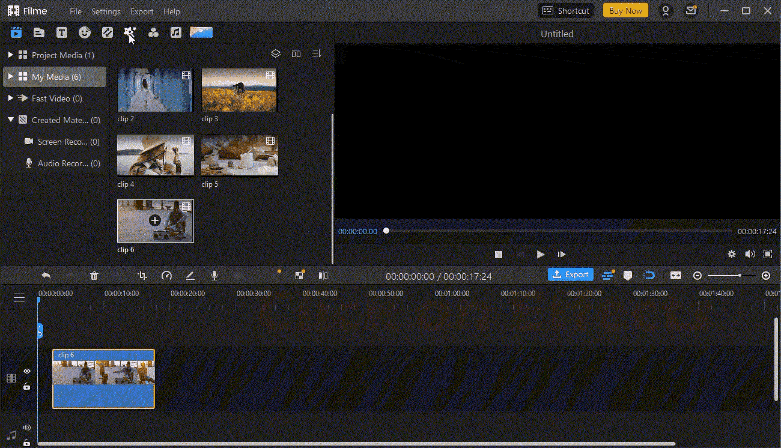The image size is (781, 448).
Task: Click the Speed gauge icon
Action: 166,276
